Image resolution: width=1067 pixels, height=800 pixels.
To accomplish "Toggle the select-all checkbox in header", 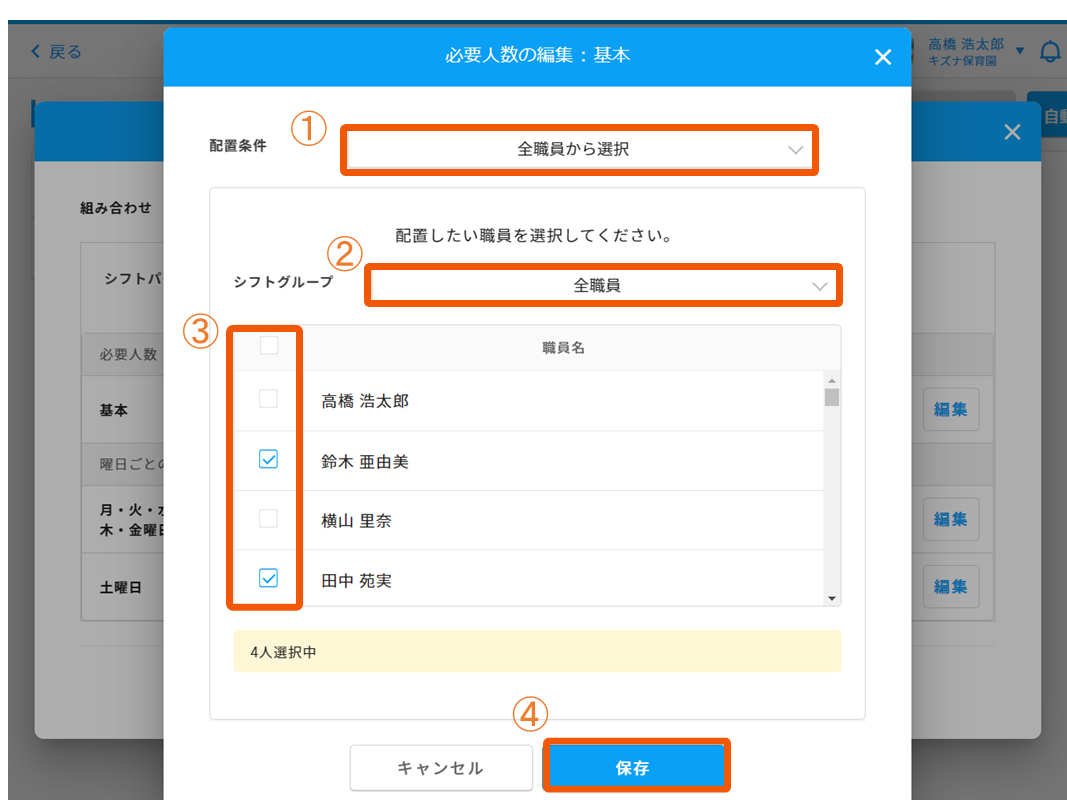I will click(x=268, y=346).
